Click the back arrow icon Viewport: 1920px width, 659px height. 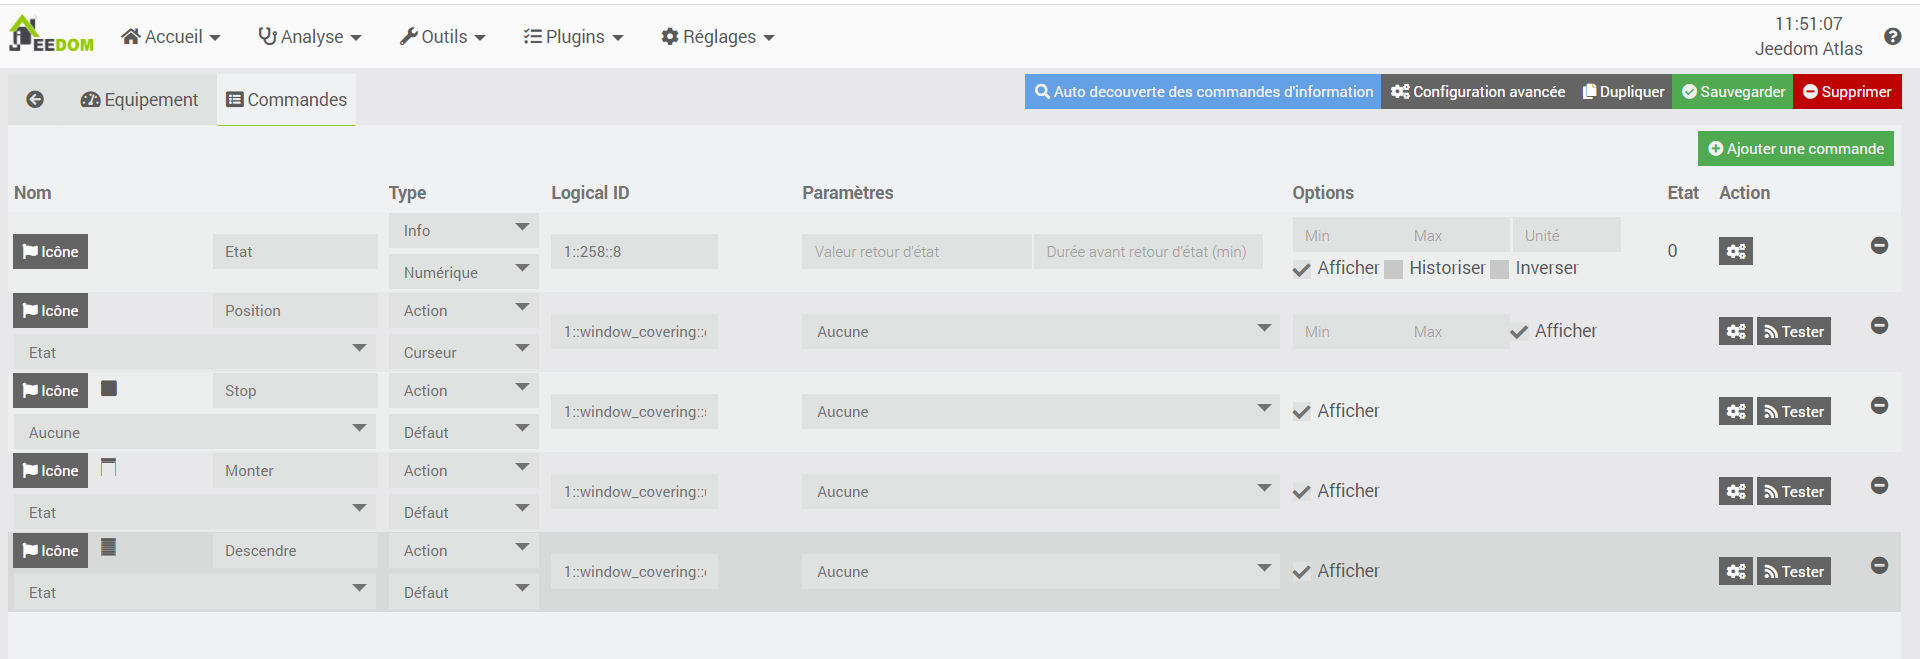point(35,99)
